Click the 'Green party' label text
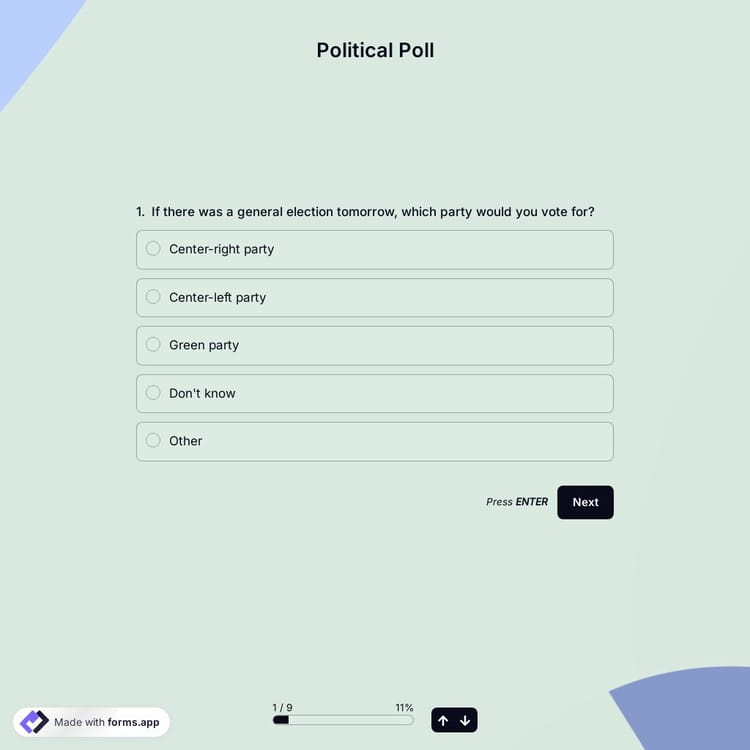This screenshot has width=750, height=750. (x=204, y=345)
